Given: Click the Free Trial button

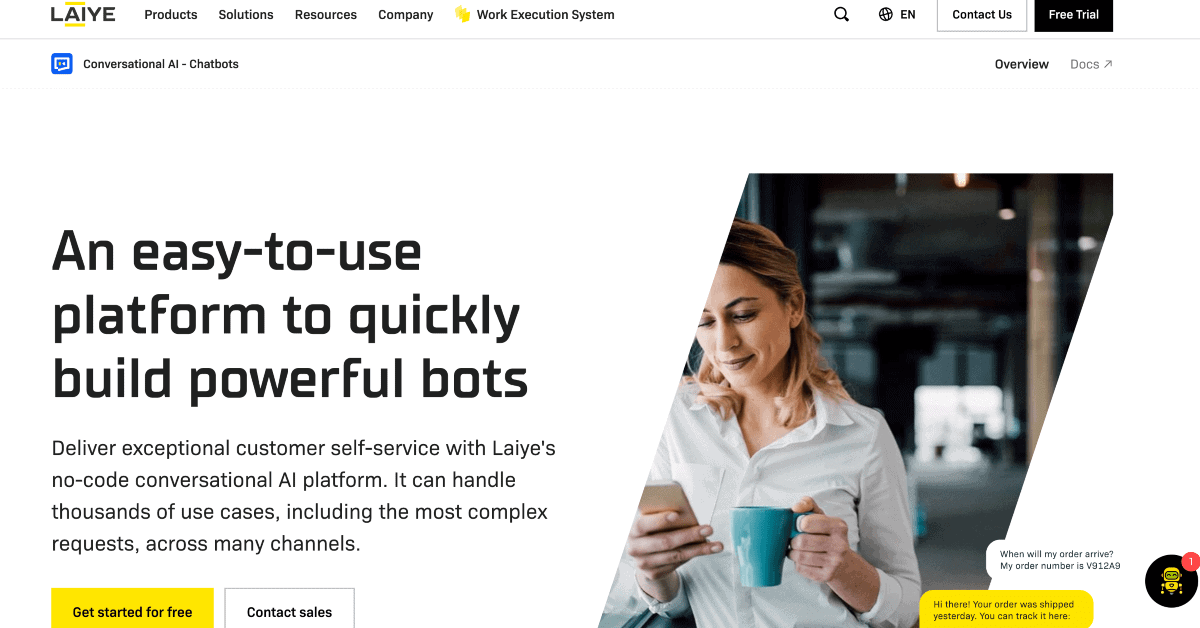Looking at the screenshot, I should [1074, 15].
